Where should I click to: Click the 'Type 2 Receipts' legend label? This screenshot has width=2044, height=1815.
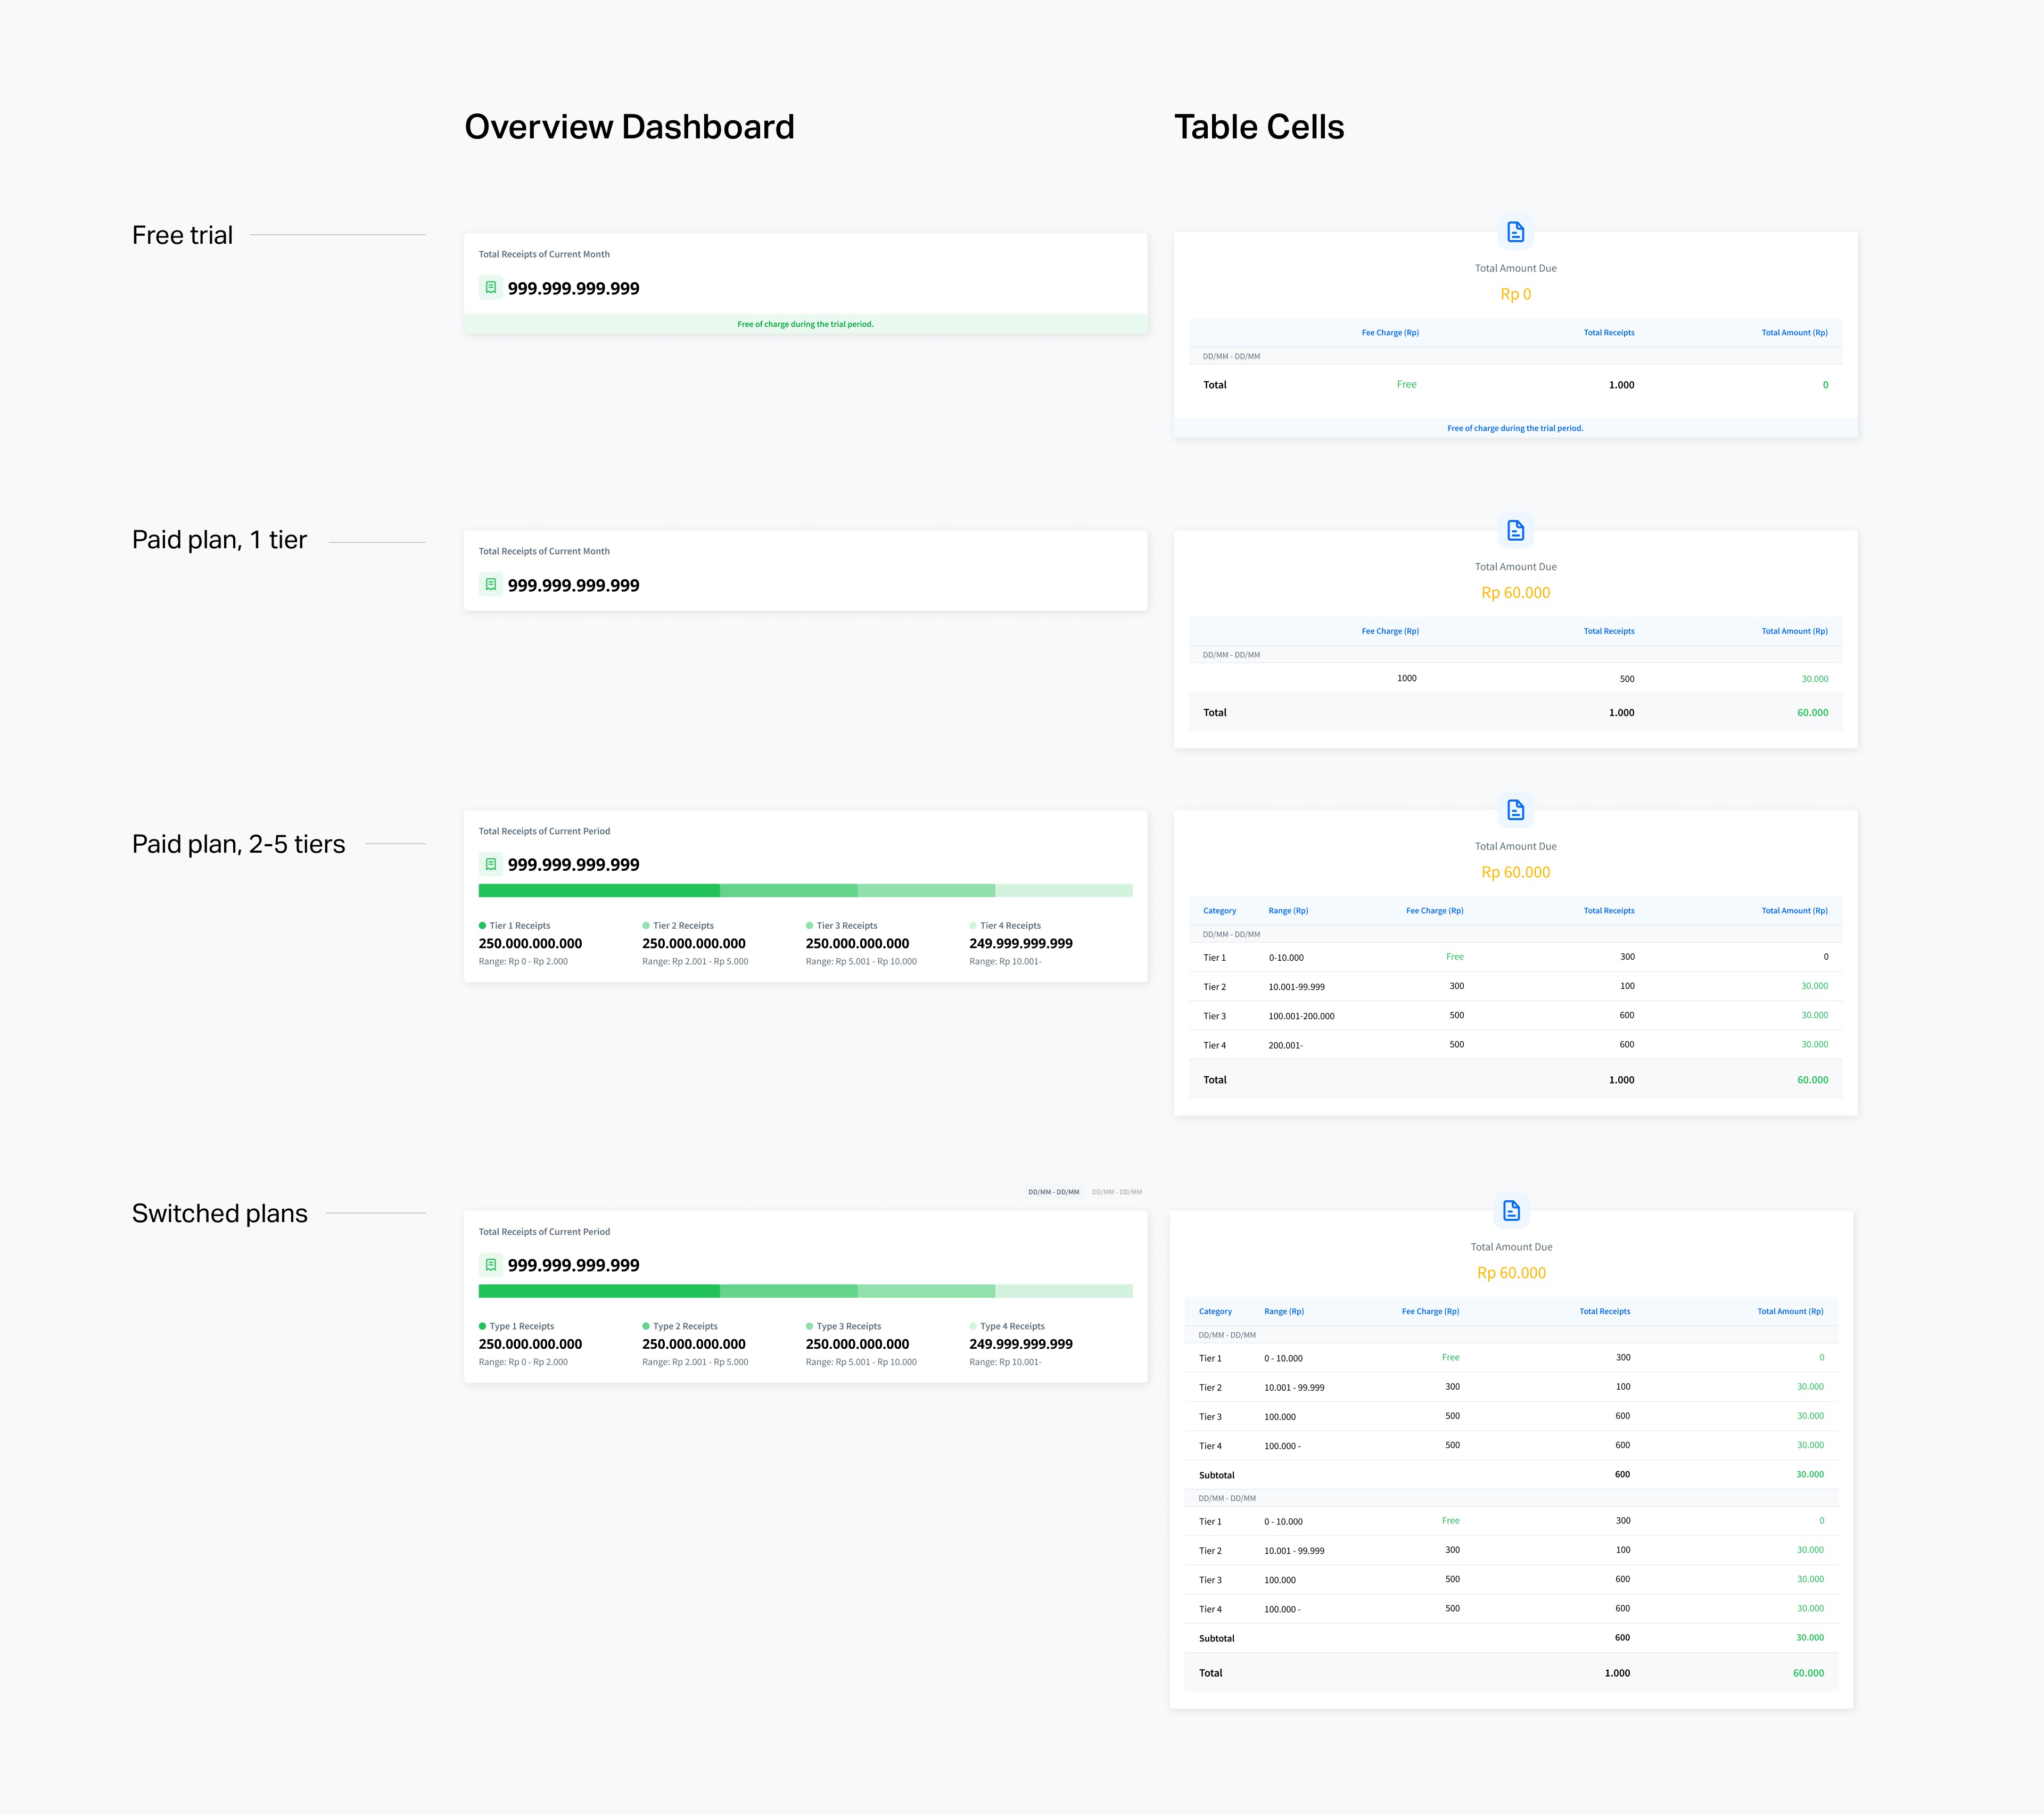click(685, 1326)
